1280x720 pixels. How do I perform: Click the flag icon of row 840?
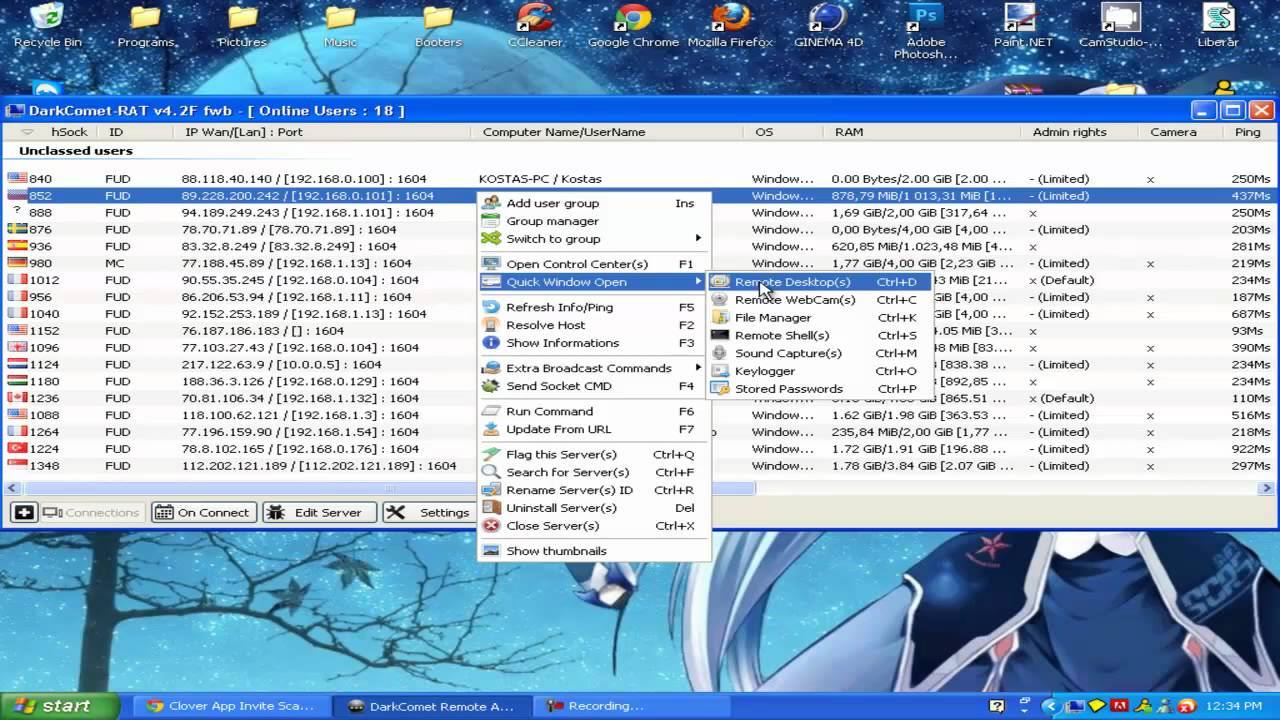tap(17, 179)
